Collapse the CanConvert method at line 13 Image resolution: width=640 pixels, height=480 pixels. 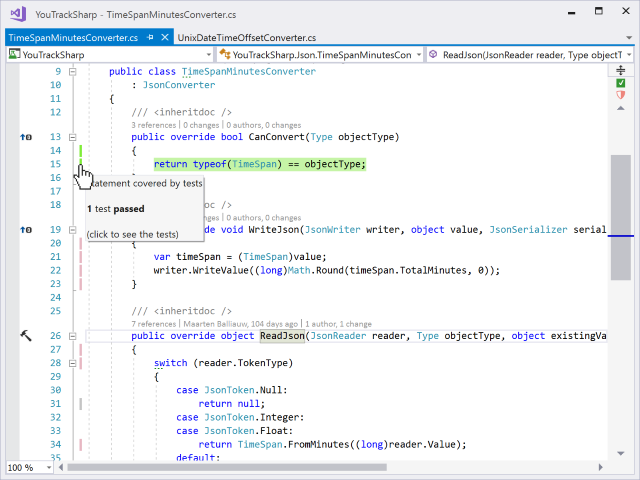[73, 137]
